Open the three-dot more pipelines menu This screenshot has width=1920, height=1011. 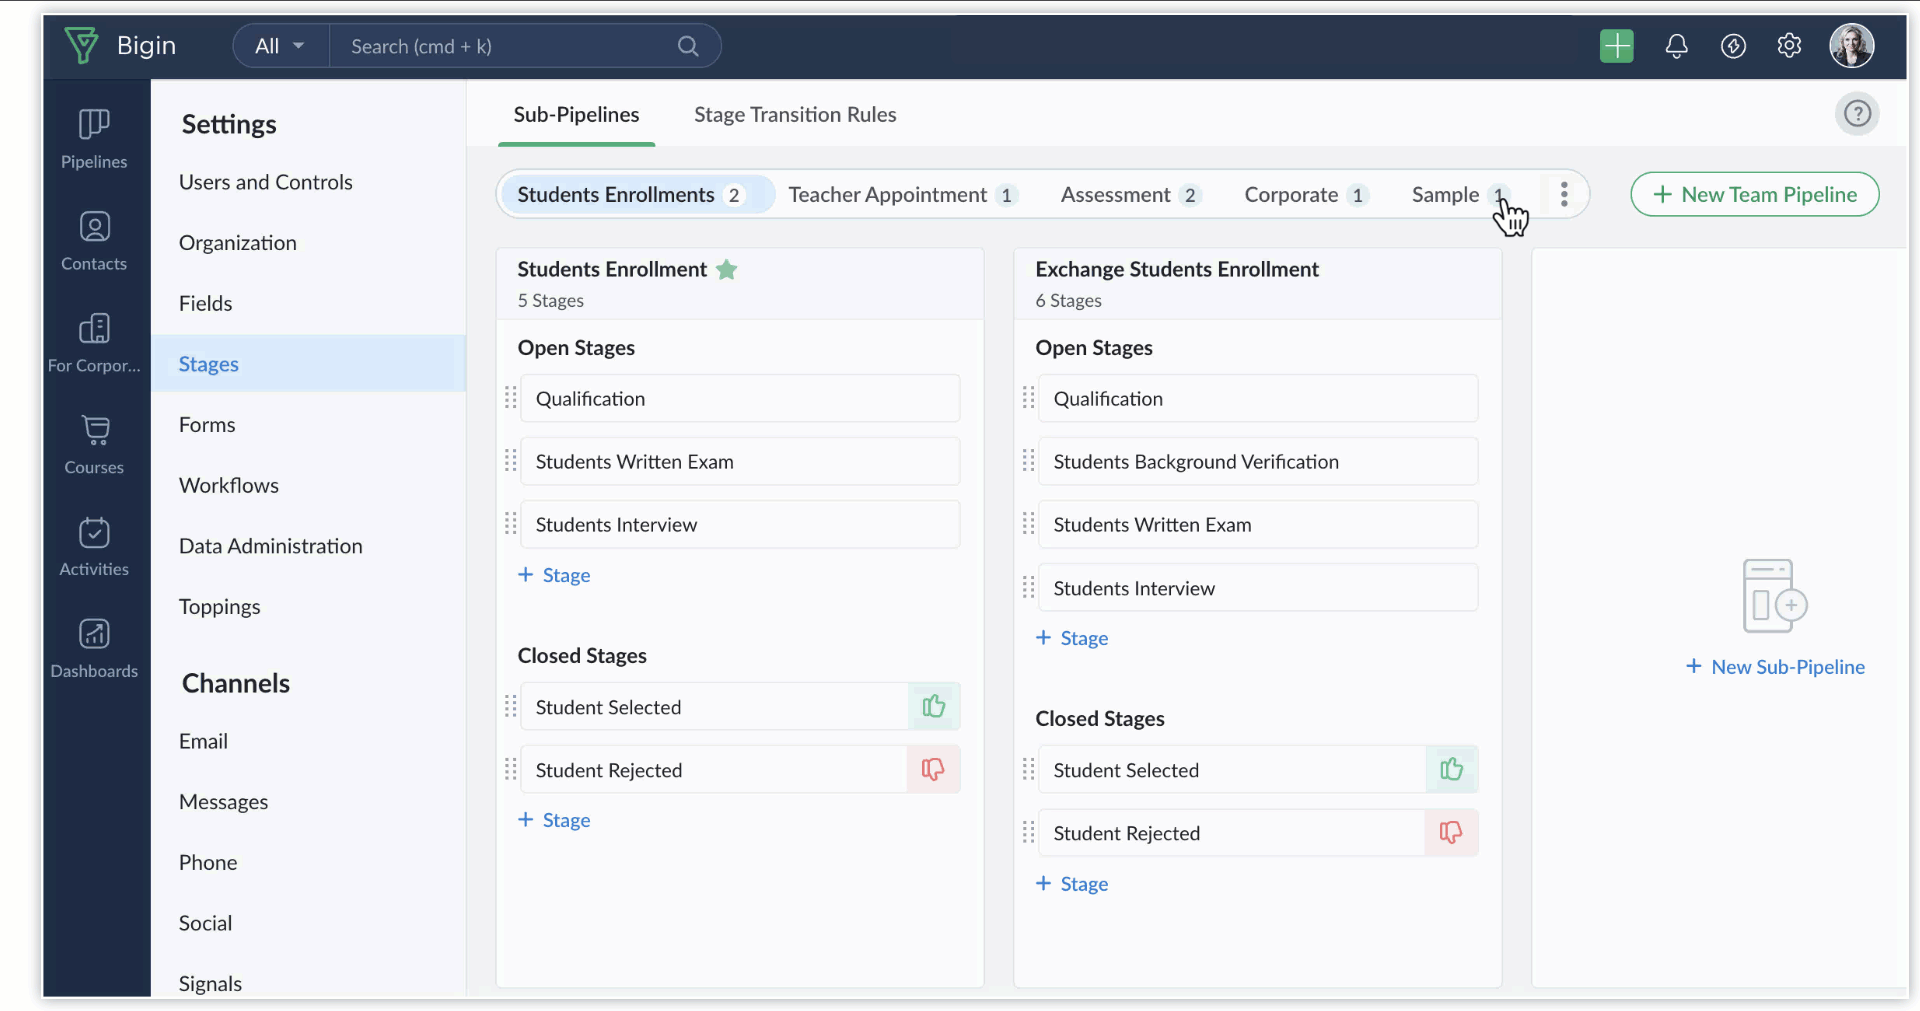[x=1564, y=194]
